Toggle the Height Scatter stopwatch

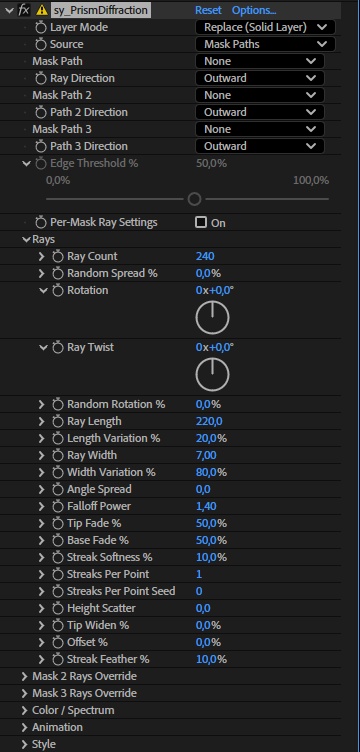[x=58, y=609]
